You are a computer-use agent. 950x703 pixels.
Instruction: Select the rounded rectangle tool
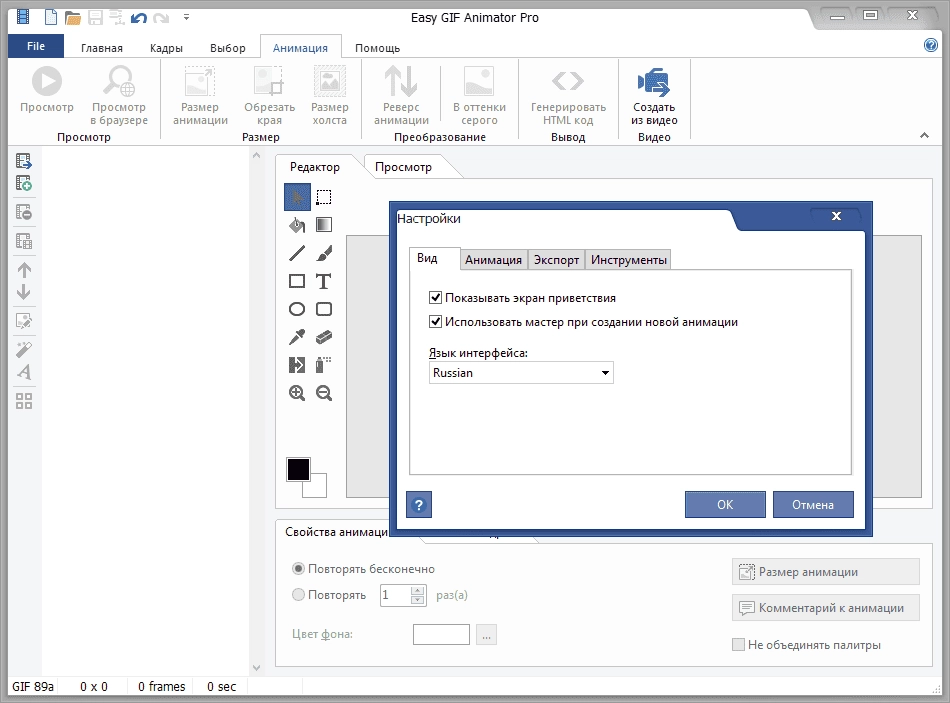pos(324,309)
